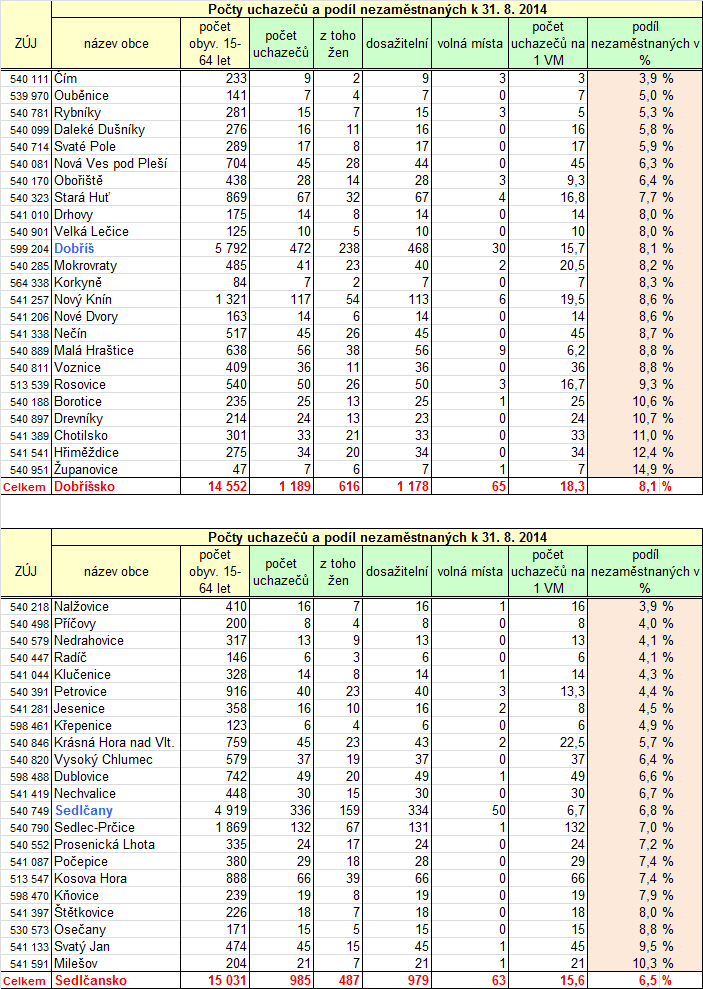Click the red Sedlčansko total label

90,980
